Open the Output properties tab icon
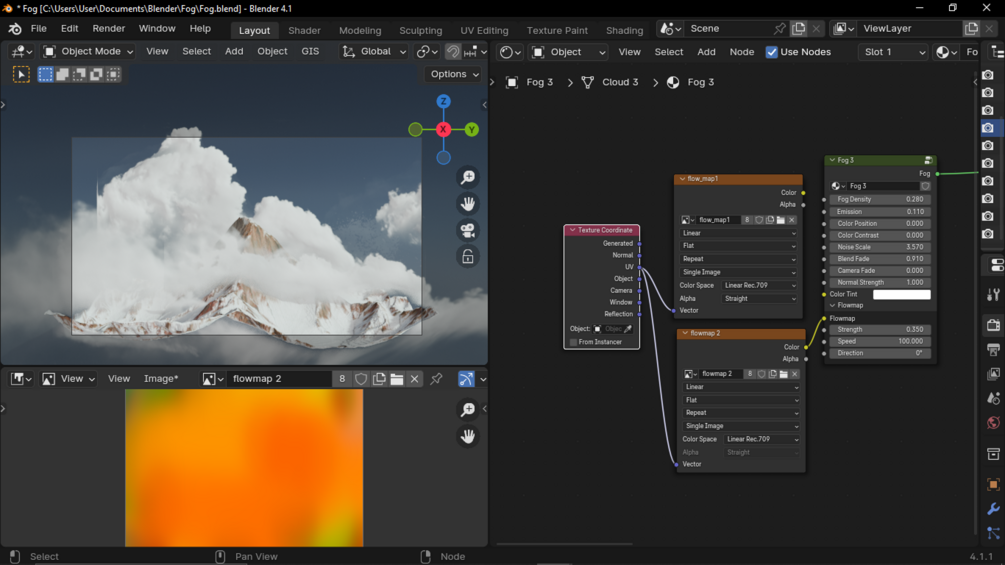Image resolution: width=1005 pixels, height=565 pixels. 993,349
